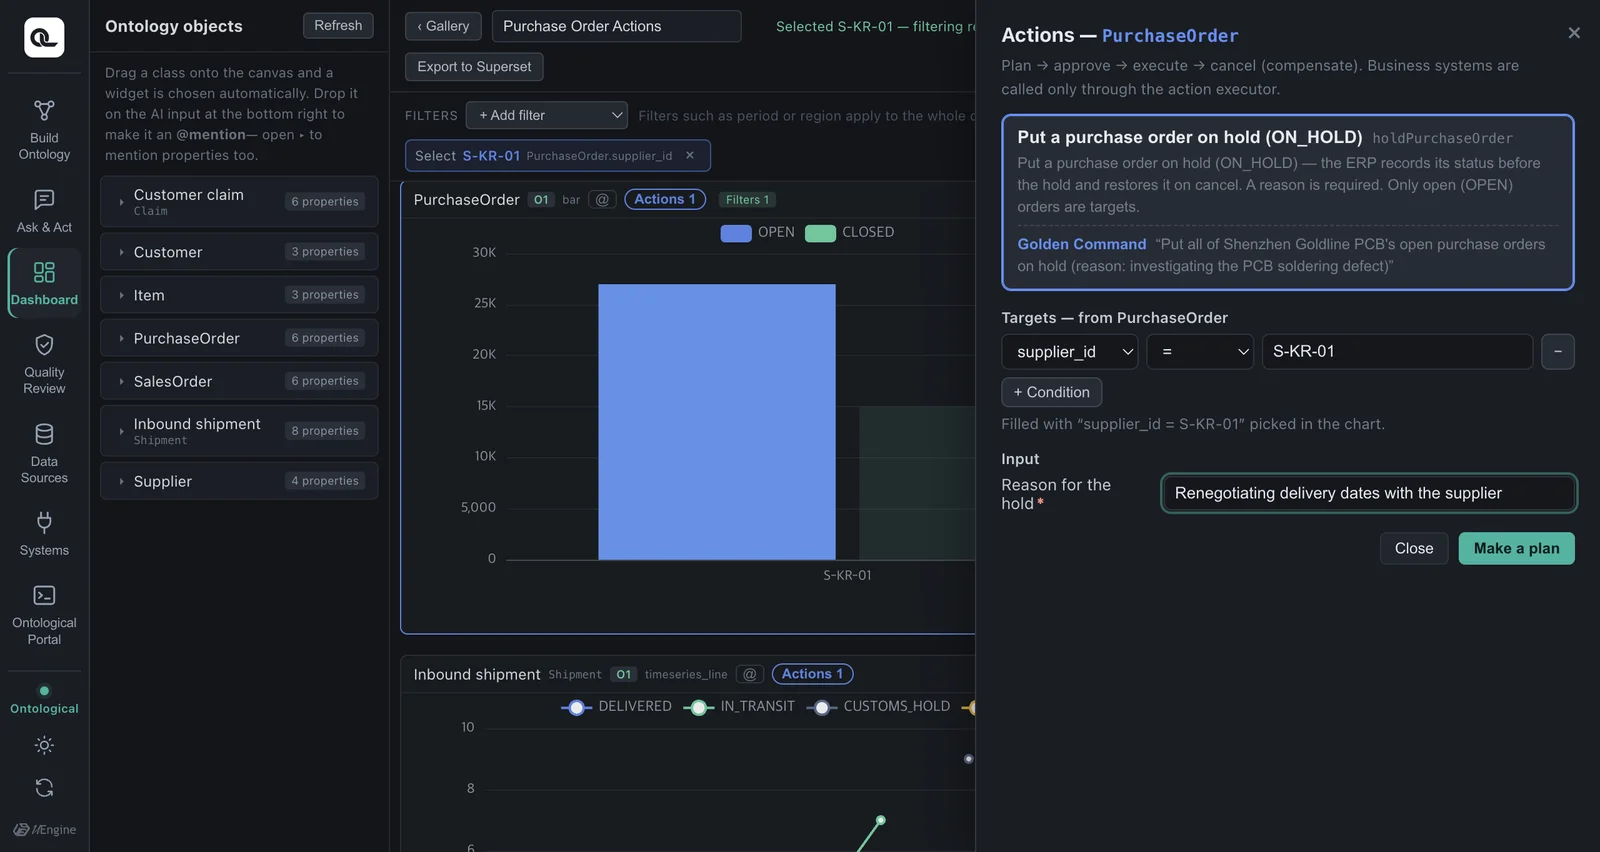Focus the Reason for the hold input
1600x852 pixels.
(1369, 493)
